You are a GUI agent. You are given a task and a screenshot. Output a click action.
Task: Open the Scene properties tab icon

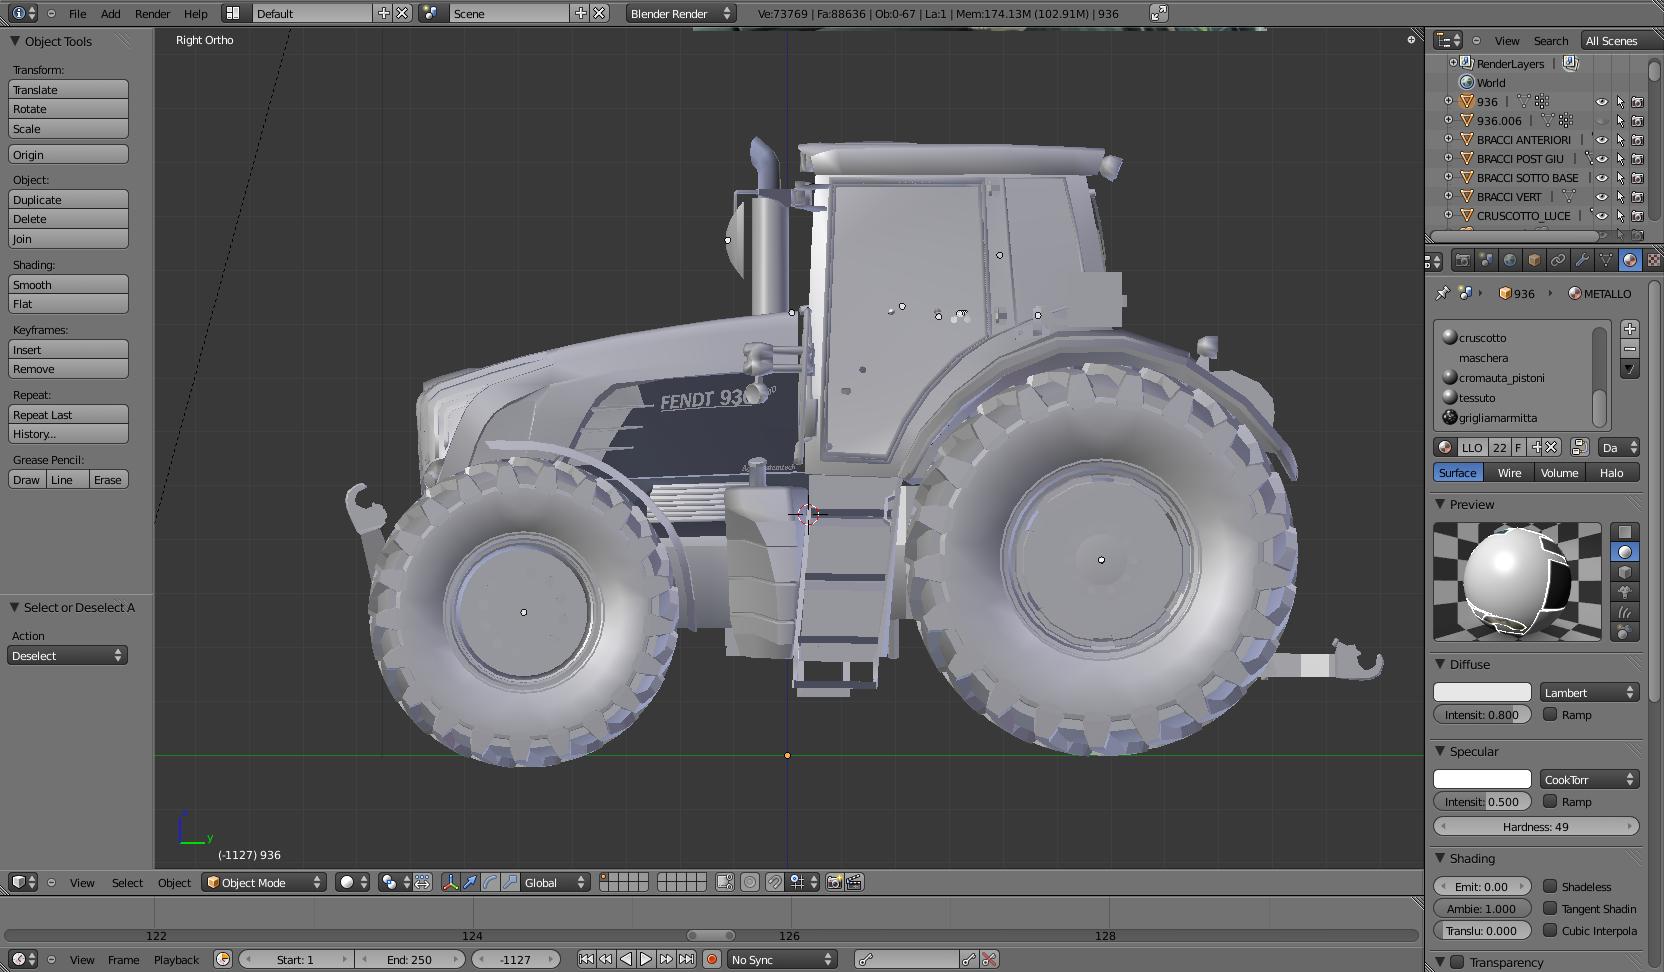[1486, 260]
